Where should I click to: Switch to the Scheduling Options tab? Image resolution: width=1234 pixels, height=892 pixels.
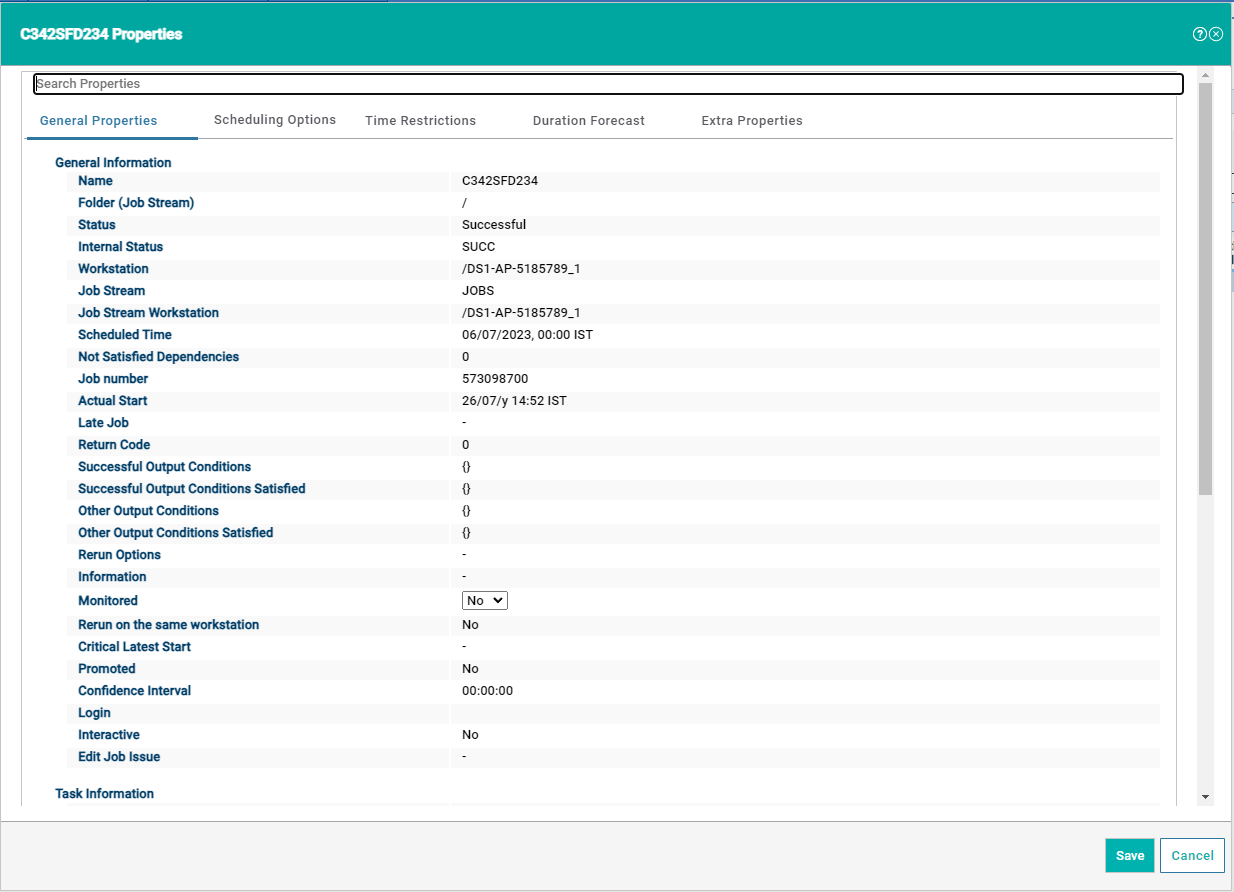pyautogui.click(x=274, y=119)
